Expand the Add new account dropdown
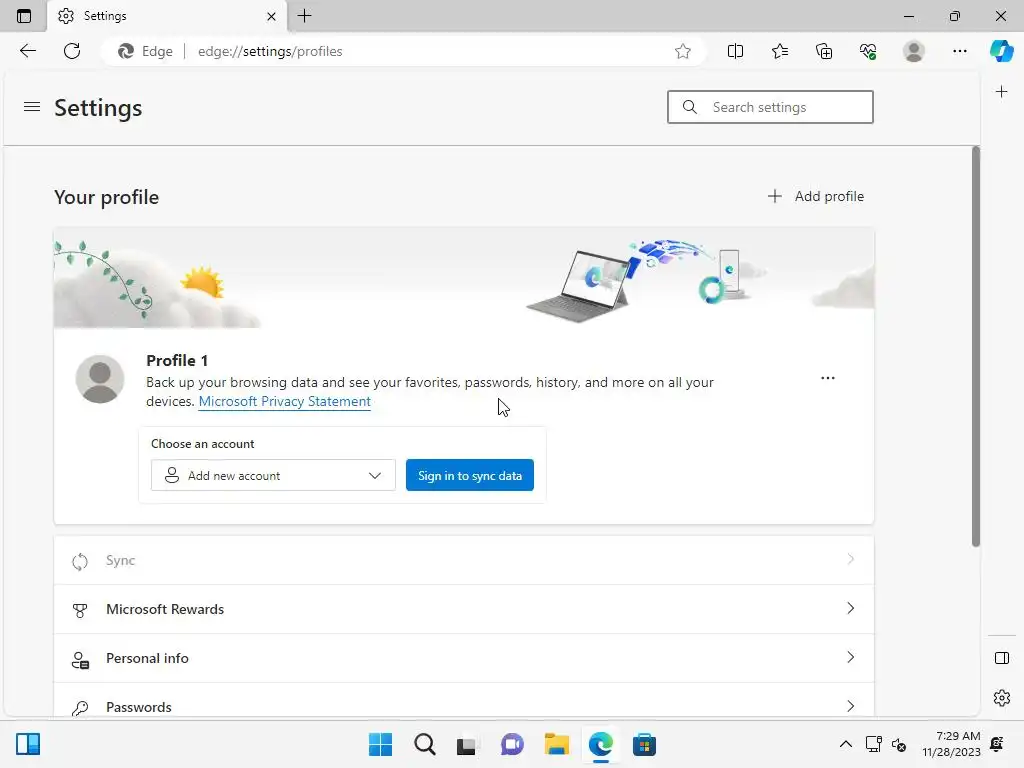Image resolution: width=1024 pixels, height=768 pixels. pos(273,475)
